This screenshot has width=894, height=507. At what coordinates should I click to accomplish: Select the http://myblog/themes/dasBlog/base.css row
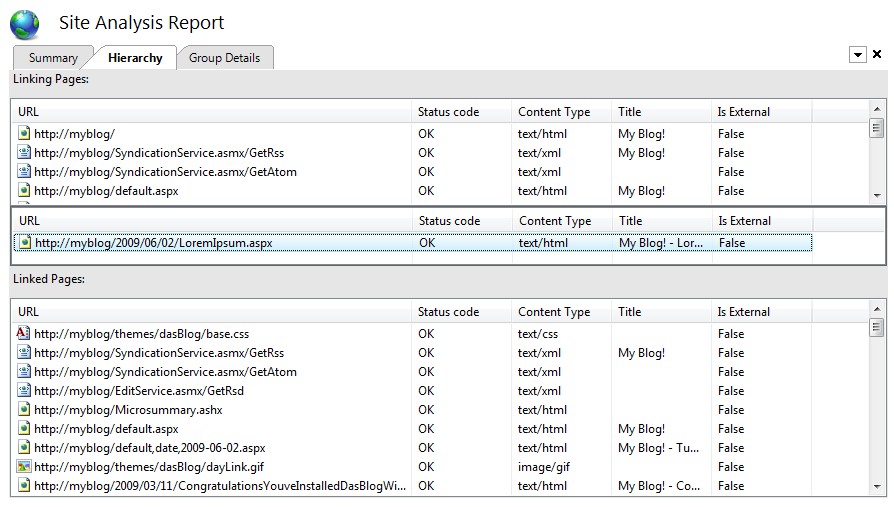click(412, 334)
